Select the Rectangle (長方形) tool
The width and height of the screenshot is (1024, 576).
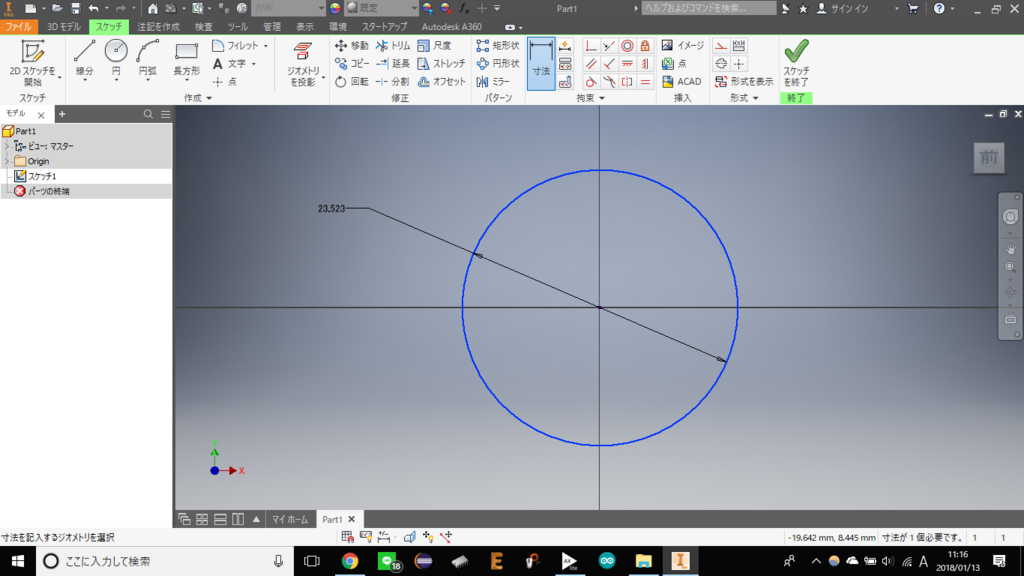186,60
